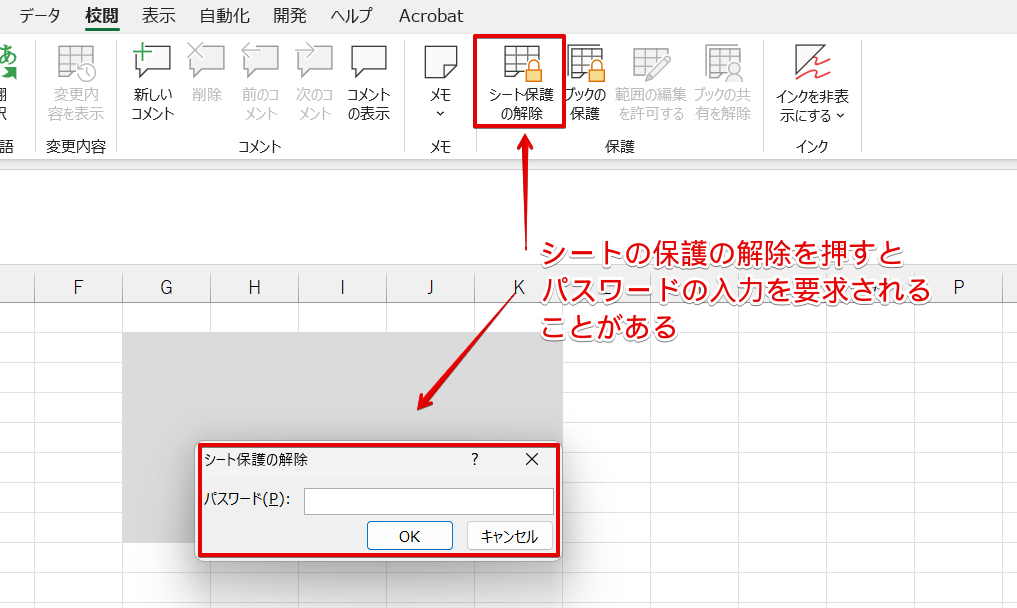
Task: Open the 表示 ribbon tab
Action: [x=159, y=16]
